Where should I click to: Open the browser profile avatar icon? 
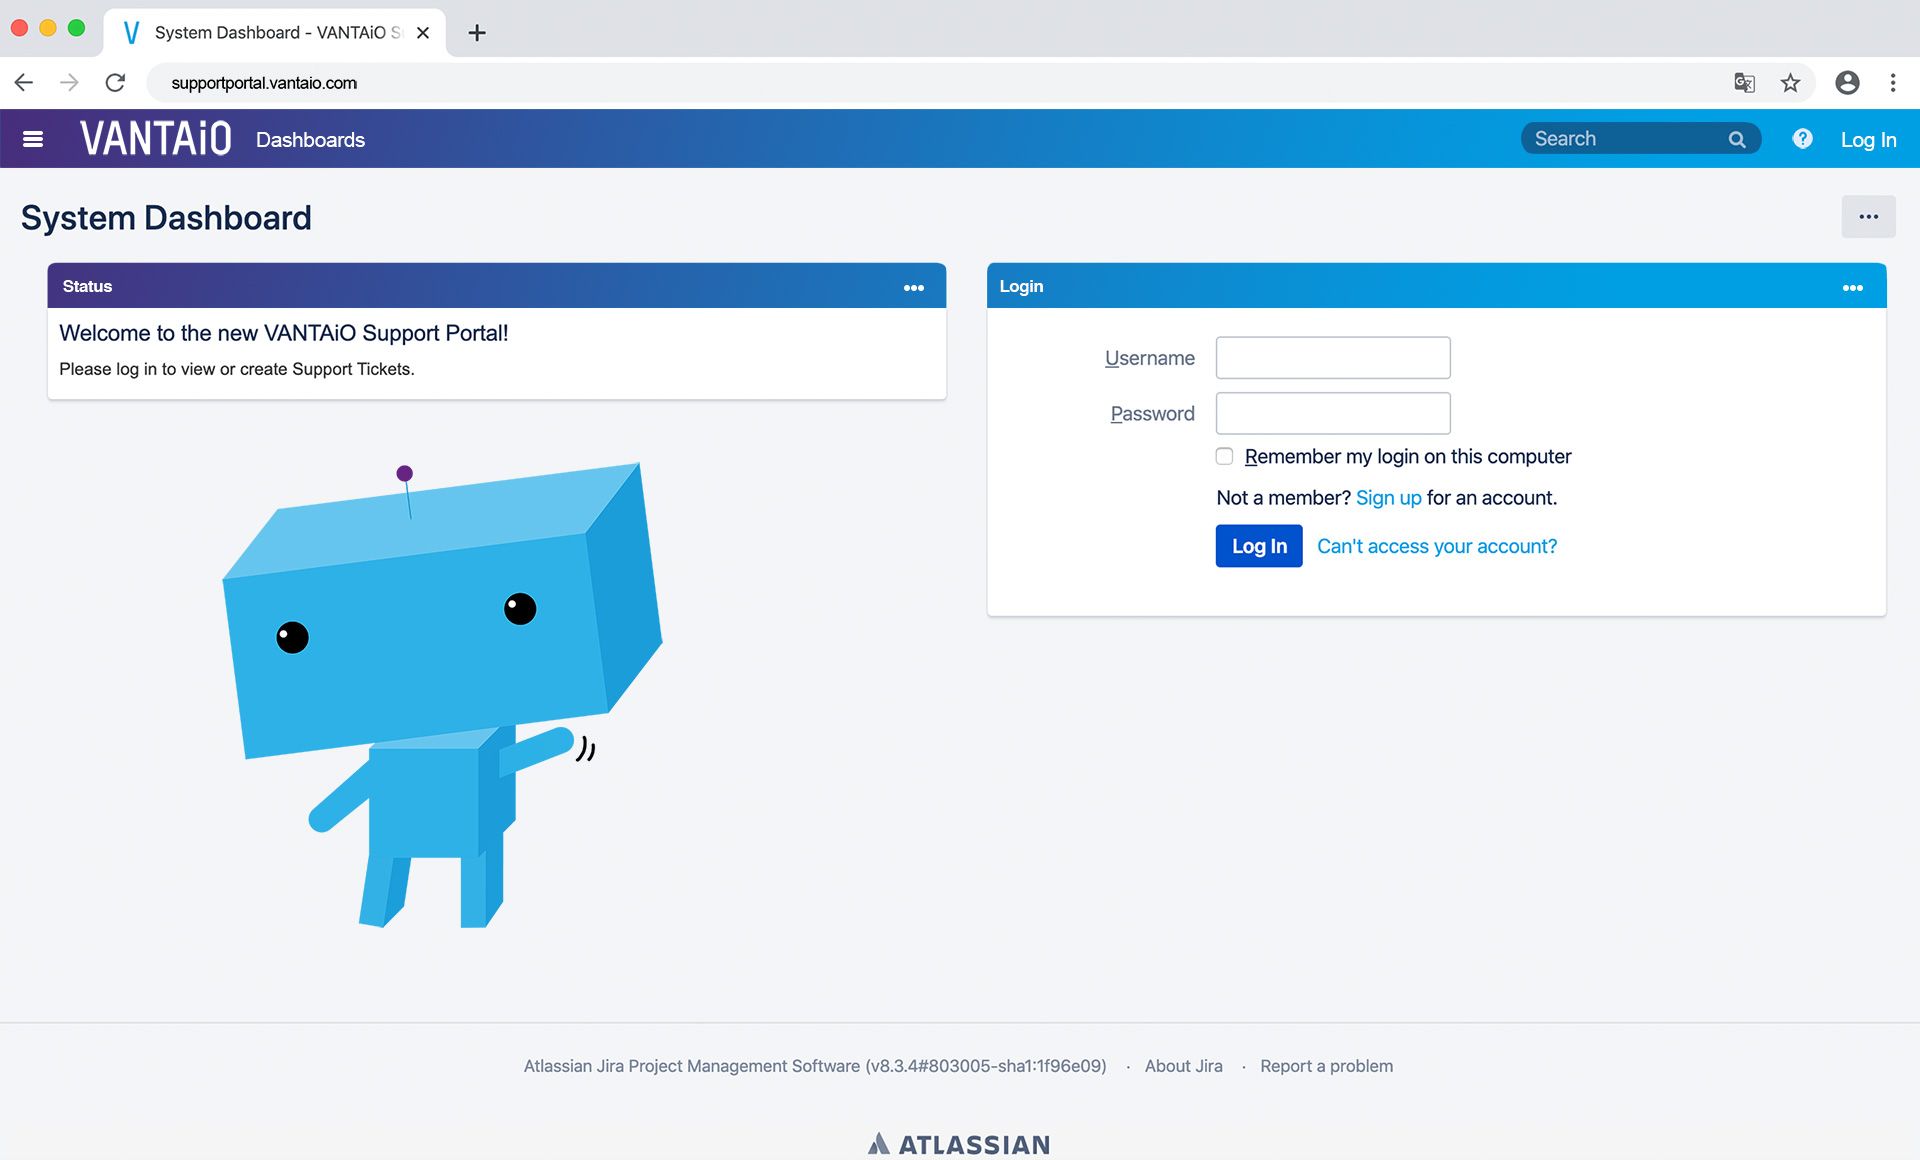tap(1847, 83)
